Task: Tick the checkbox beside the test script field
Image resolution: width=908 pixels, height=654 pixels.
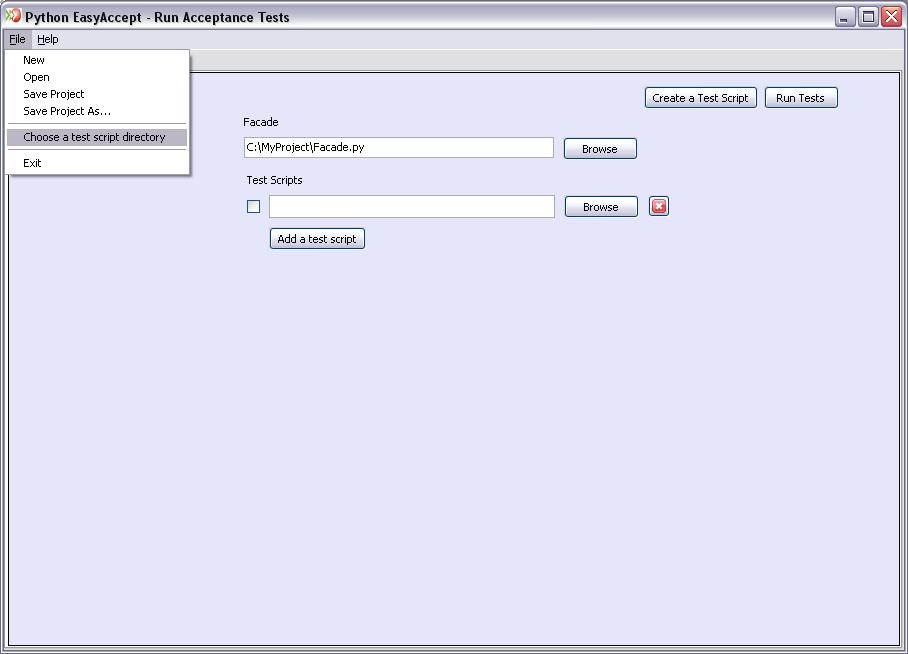Action: click(253, 207)
